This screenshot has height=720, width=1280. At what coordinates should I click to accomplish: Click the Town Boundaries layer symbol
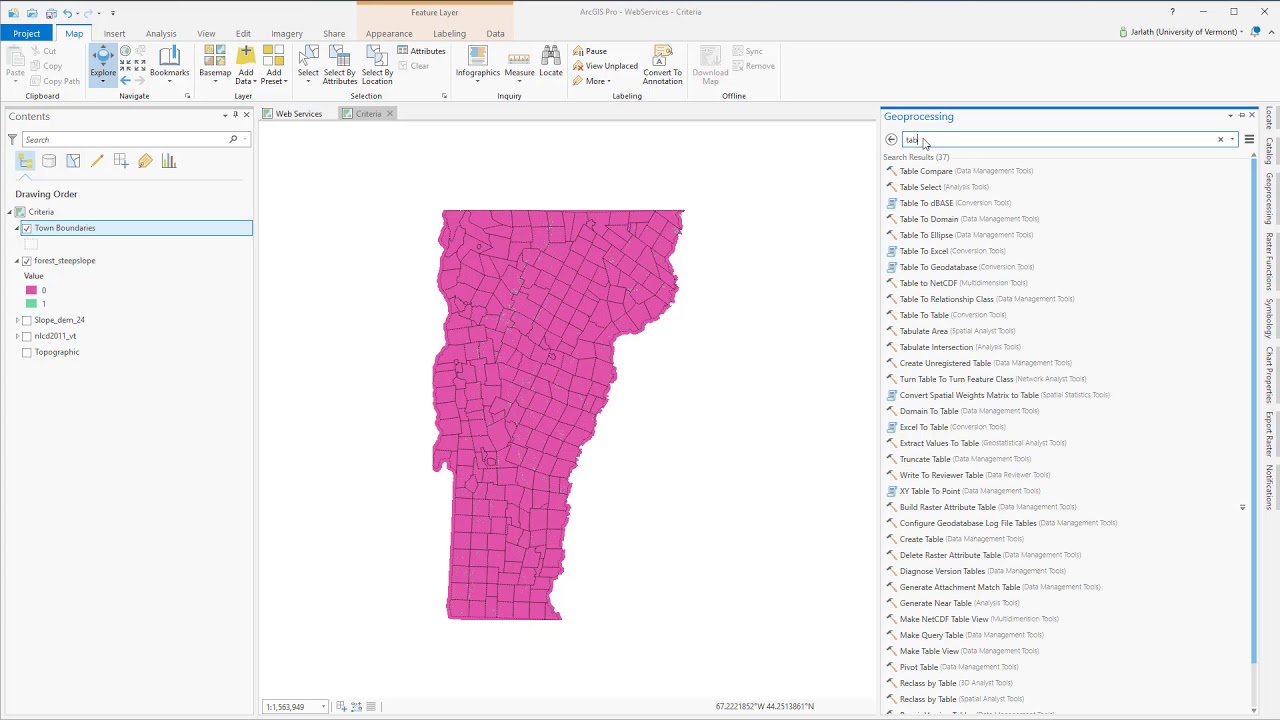click(x=31, y=244)
